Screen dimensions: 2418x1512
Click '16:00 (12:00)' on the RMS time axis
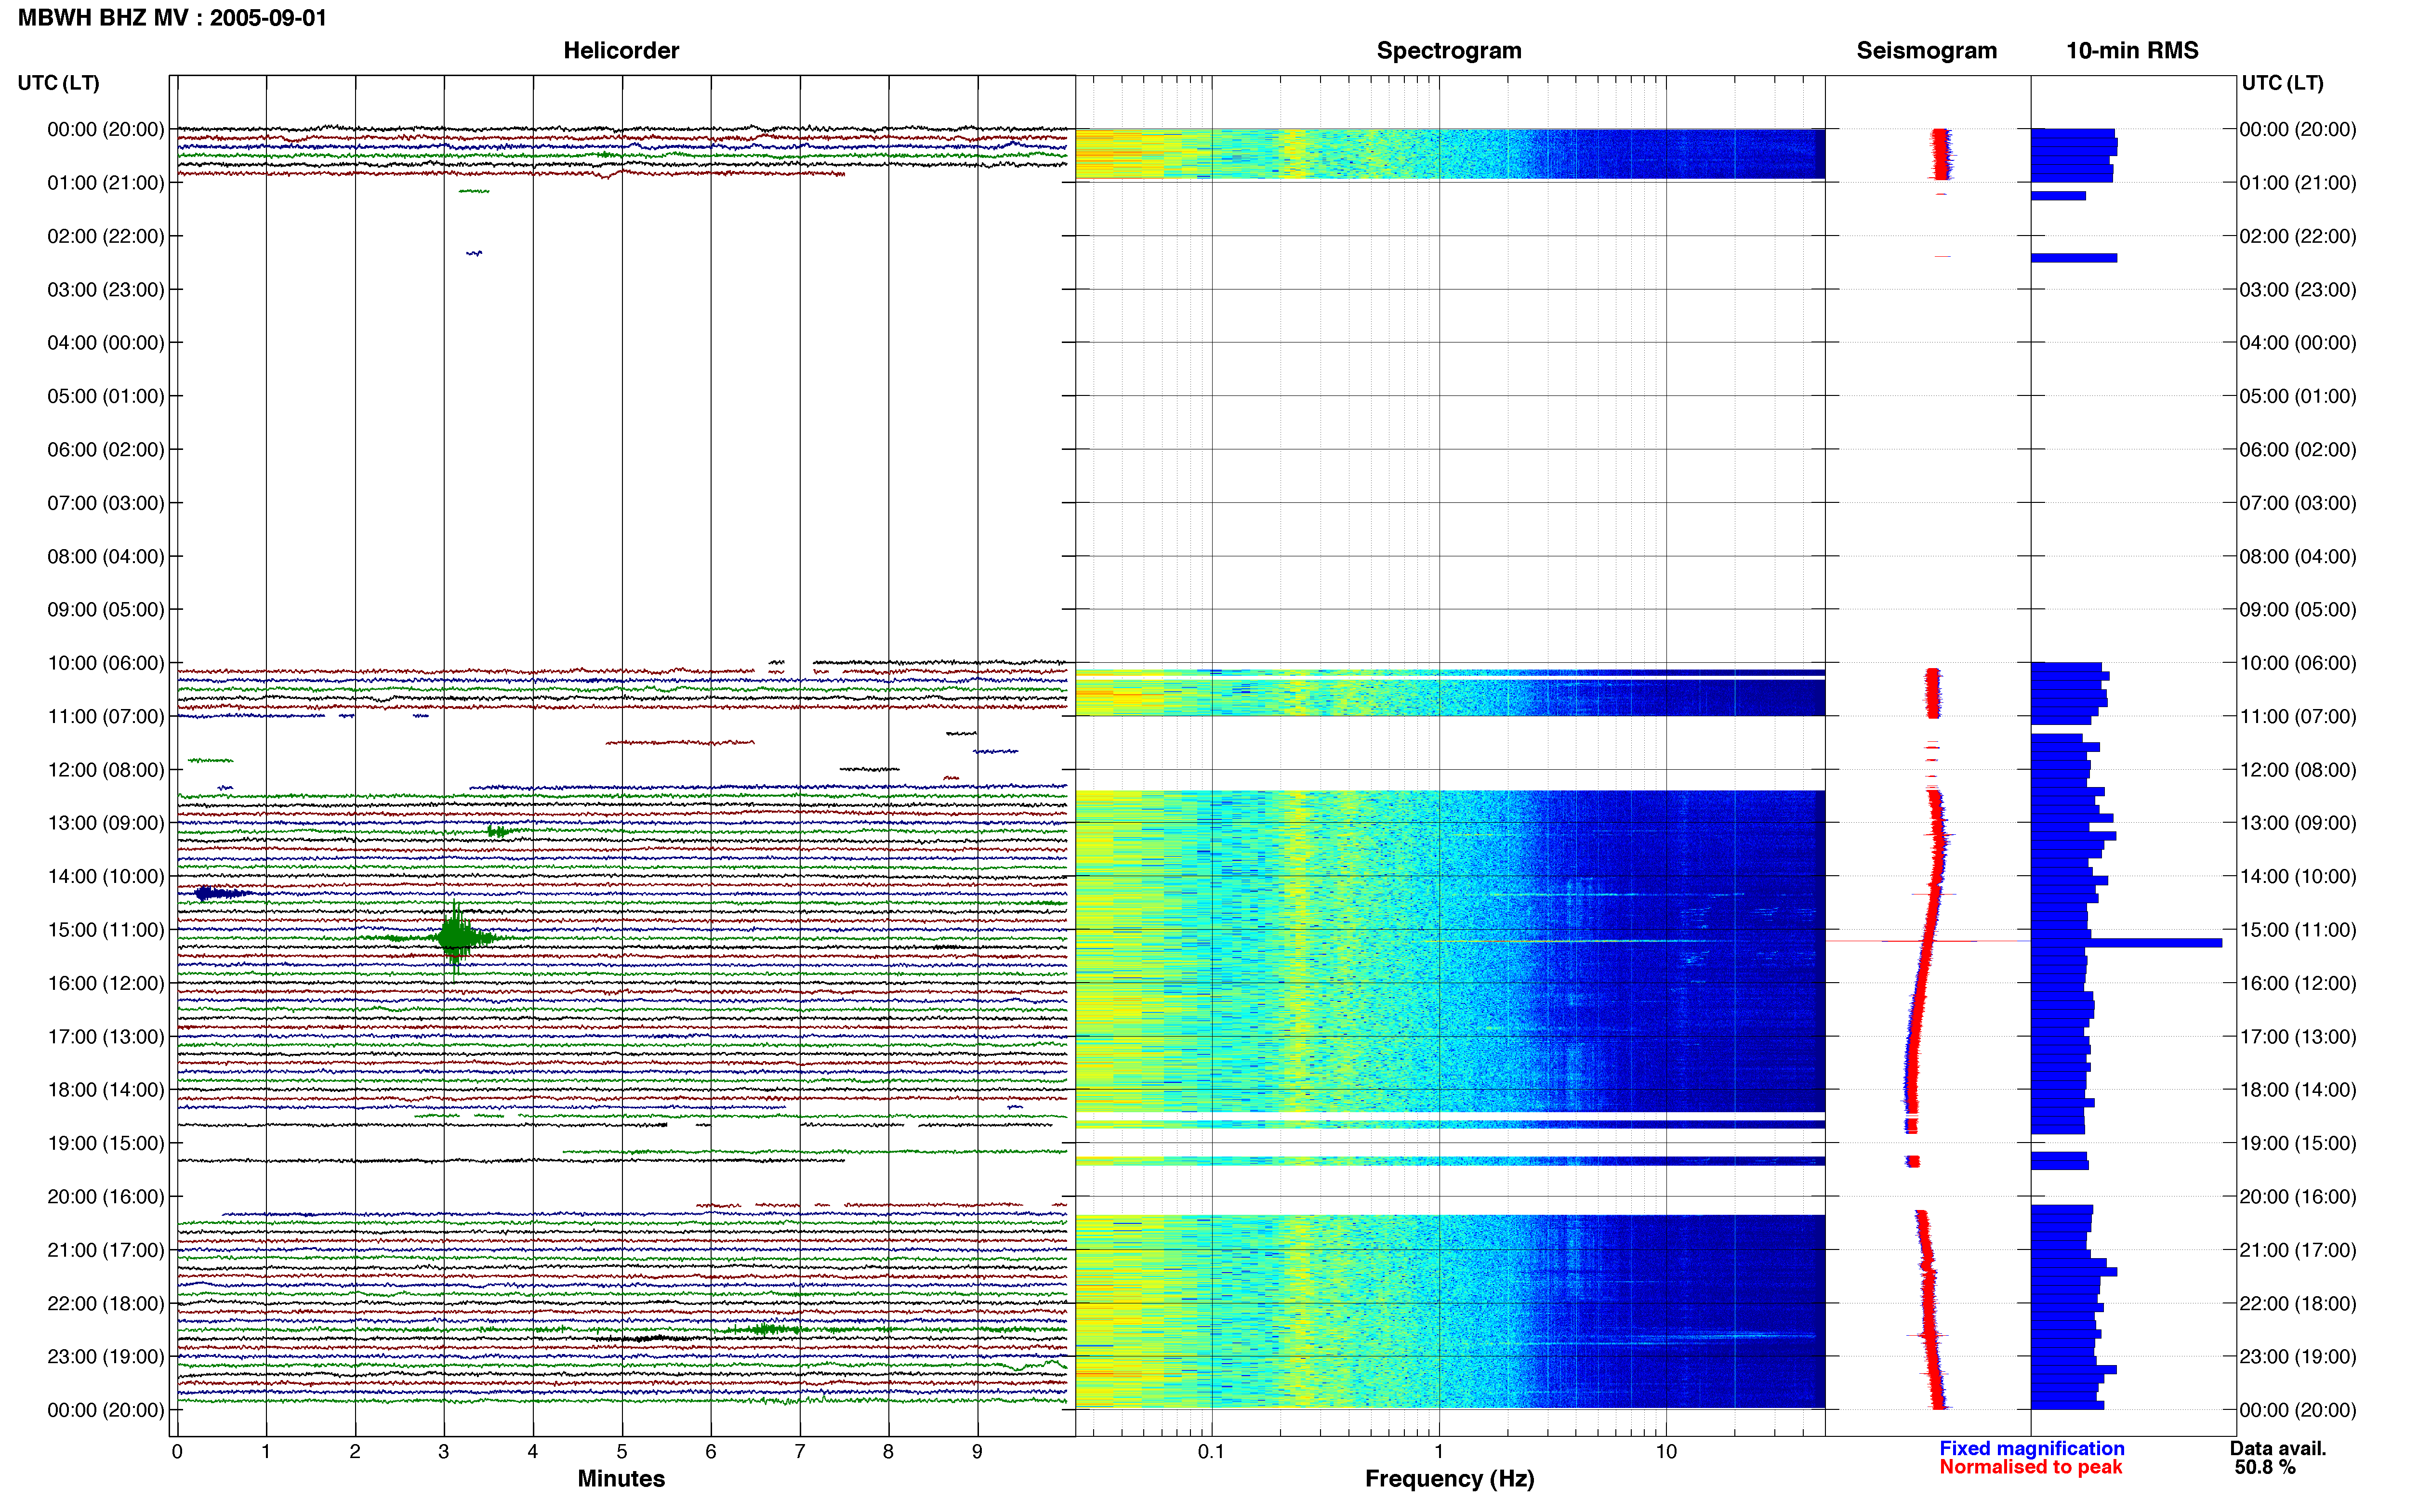click(x=2298, y=983)
